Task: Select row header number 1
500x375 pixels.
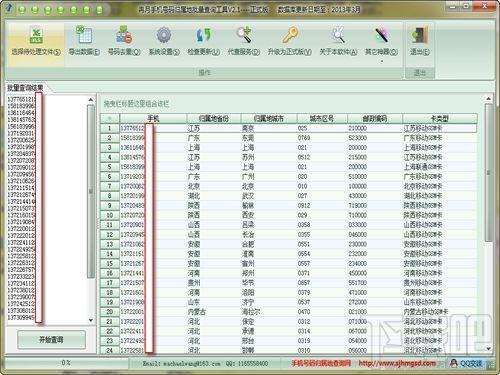Action: point(110,128)
